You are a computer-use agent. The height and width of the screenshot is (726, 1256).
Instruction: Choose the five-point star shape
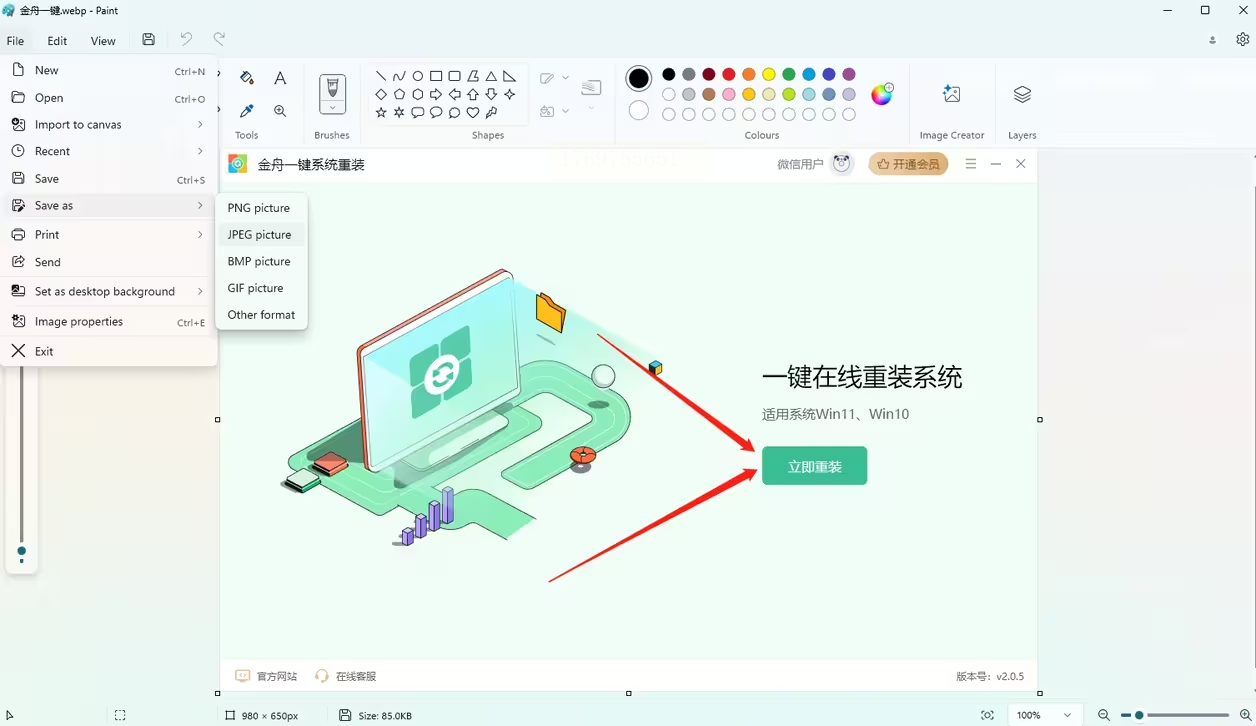pyautogui.click(x=381, y=113)
